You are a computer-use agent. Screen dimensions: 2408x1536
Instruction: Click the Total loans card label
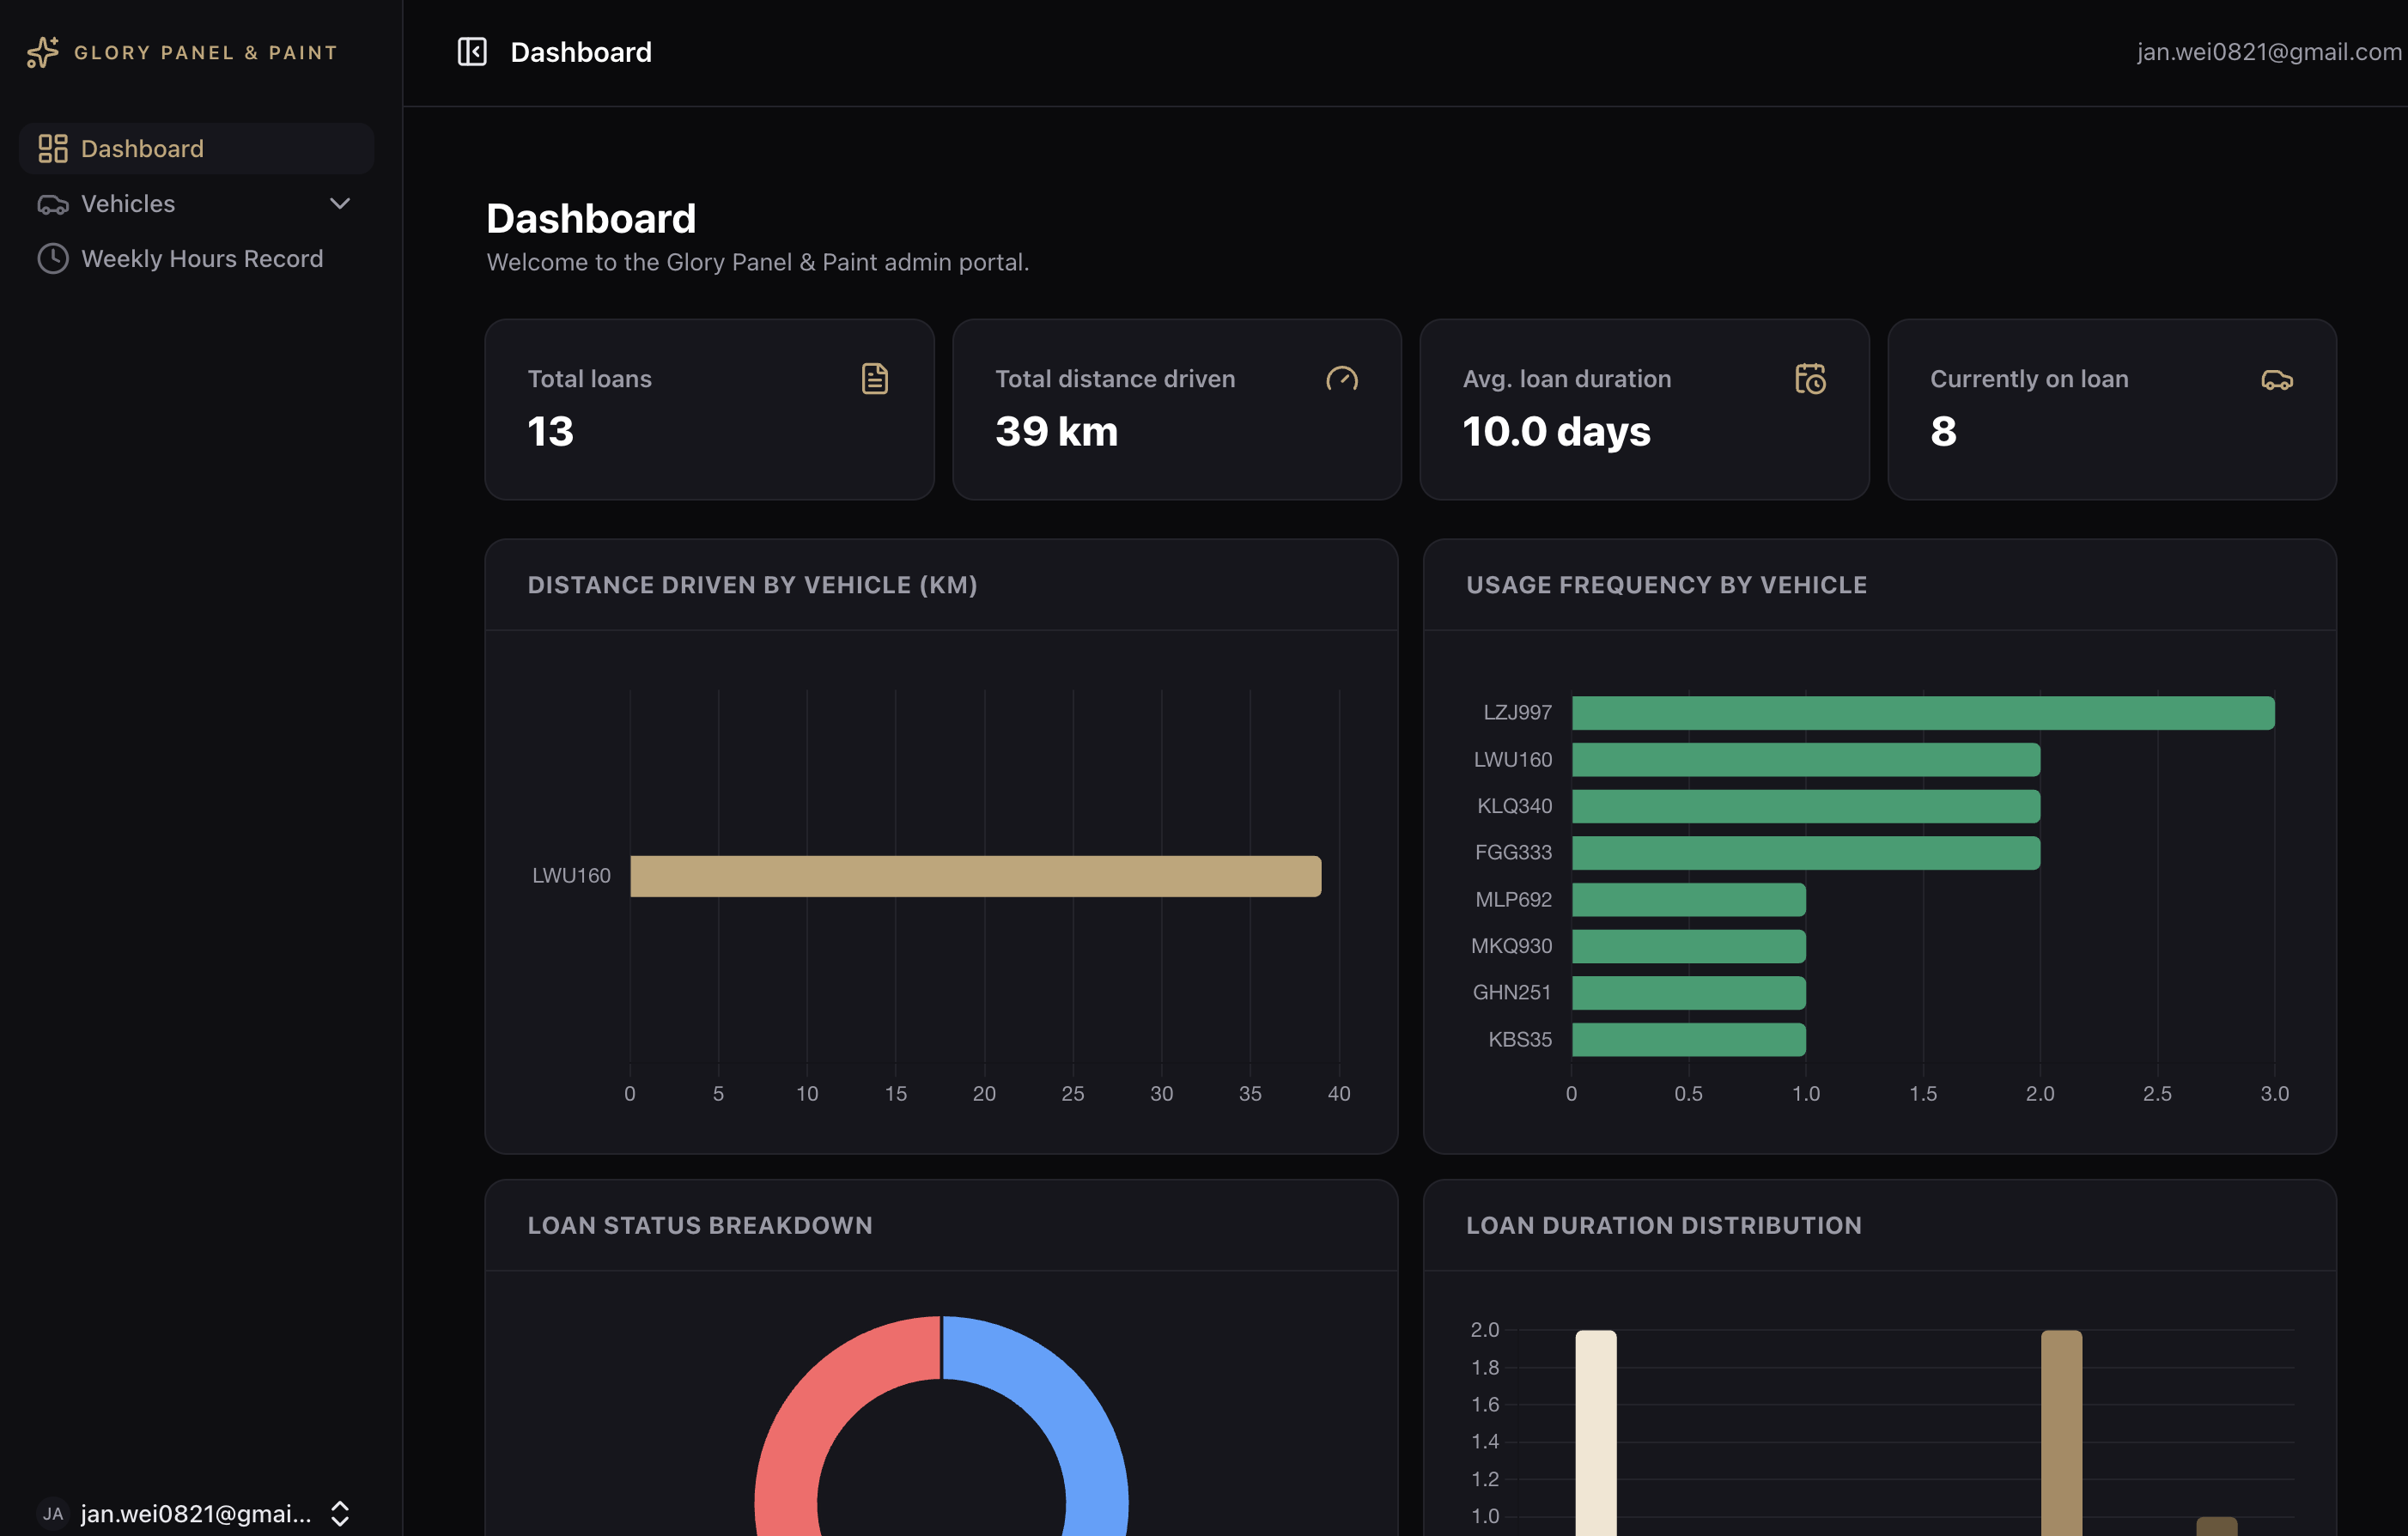click(590, 379)
